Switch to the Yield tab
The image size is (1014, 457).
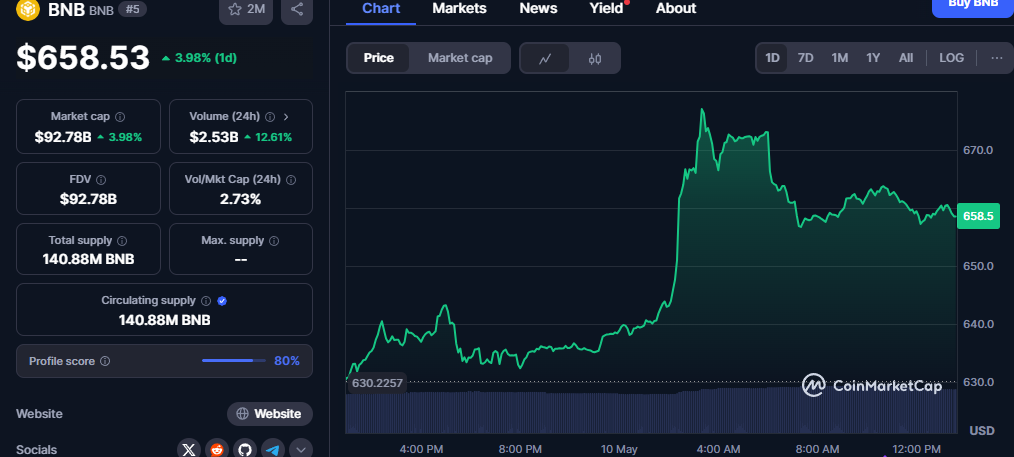pos(607,9)
